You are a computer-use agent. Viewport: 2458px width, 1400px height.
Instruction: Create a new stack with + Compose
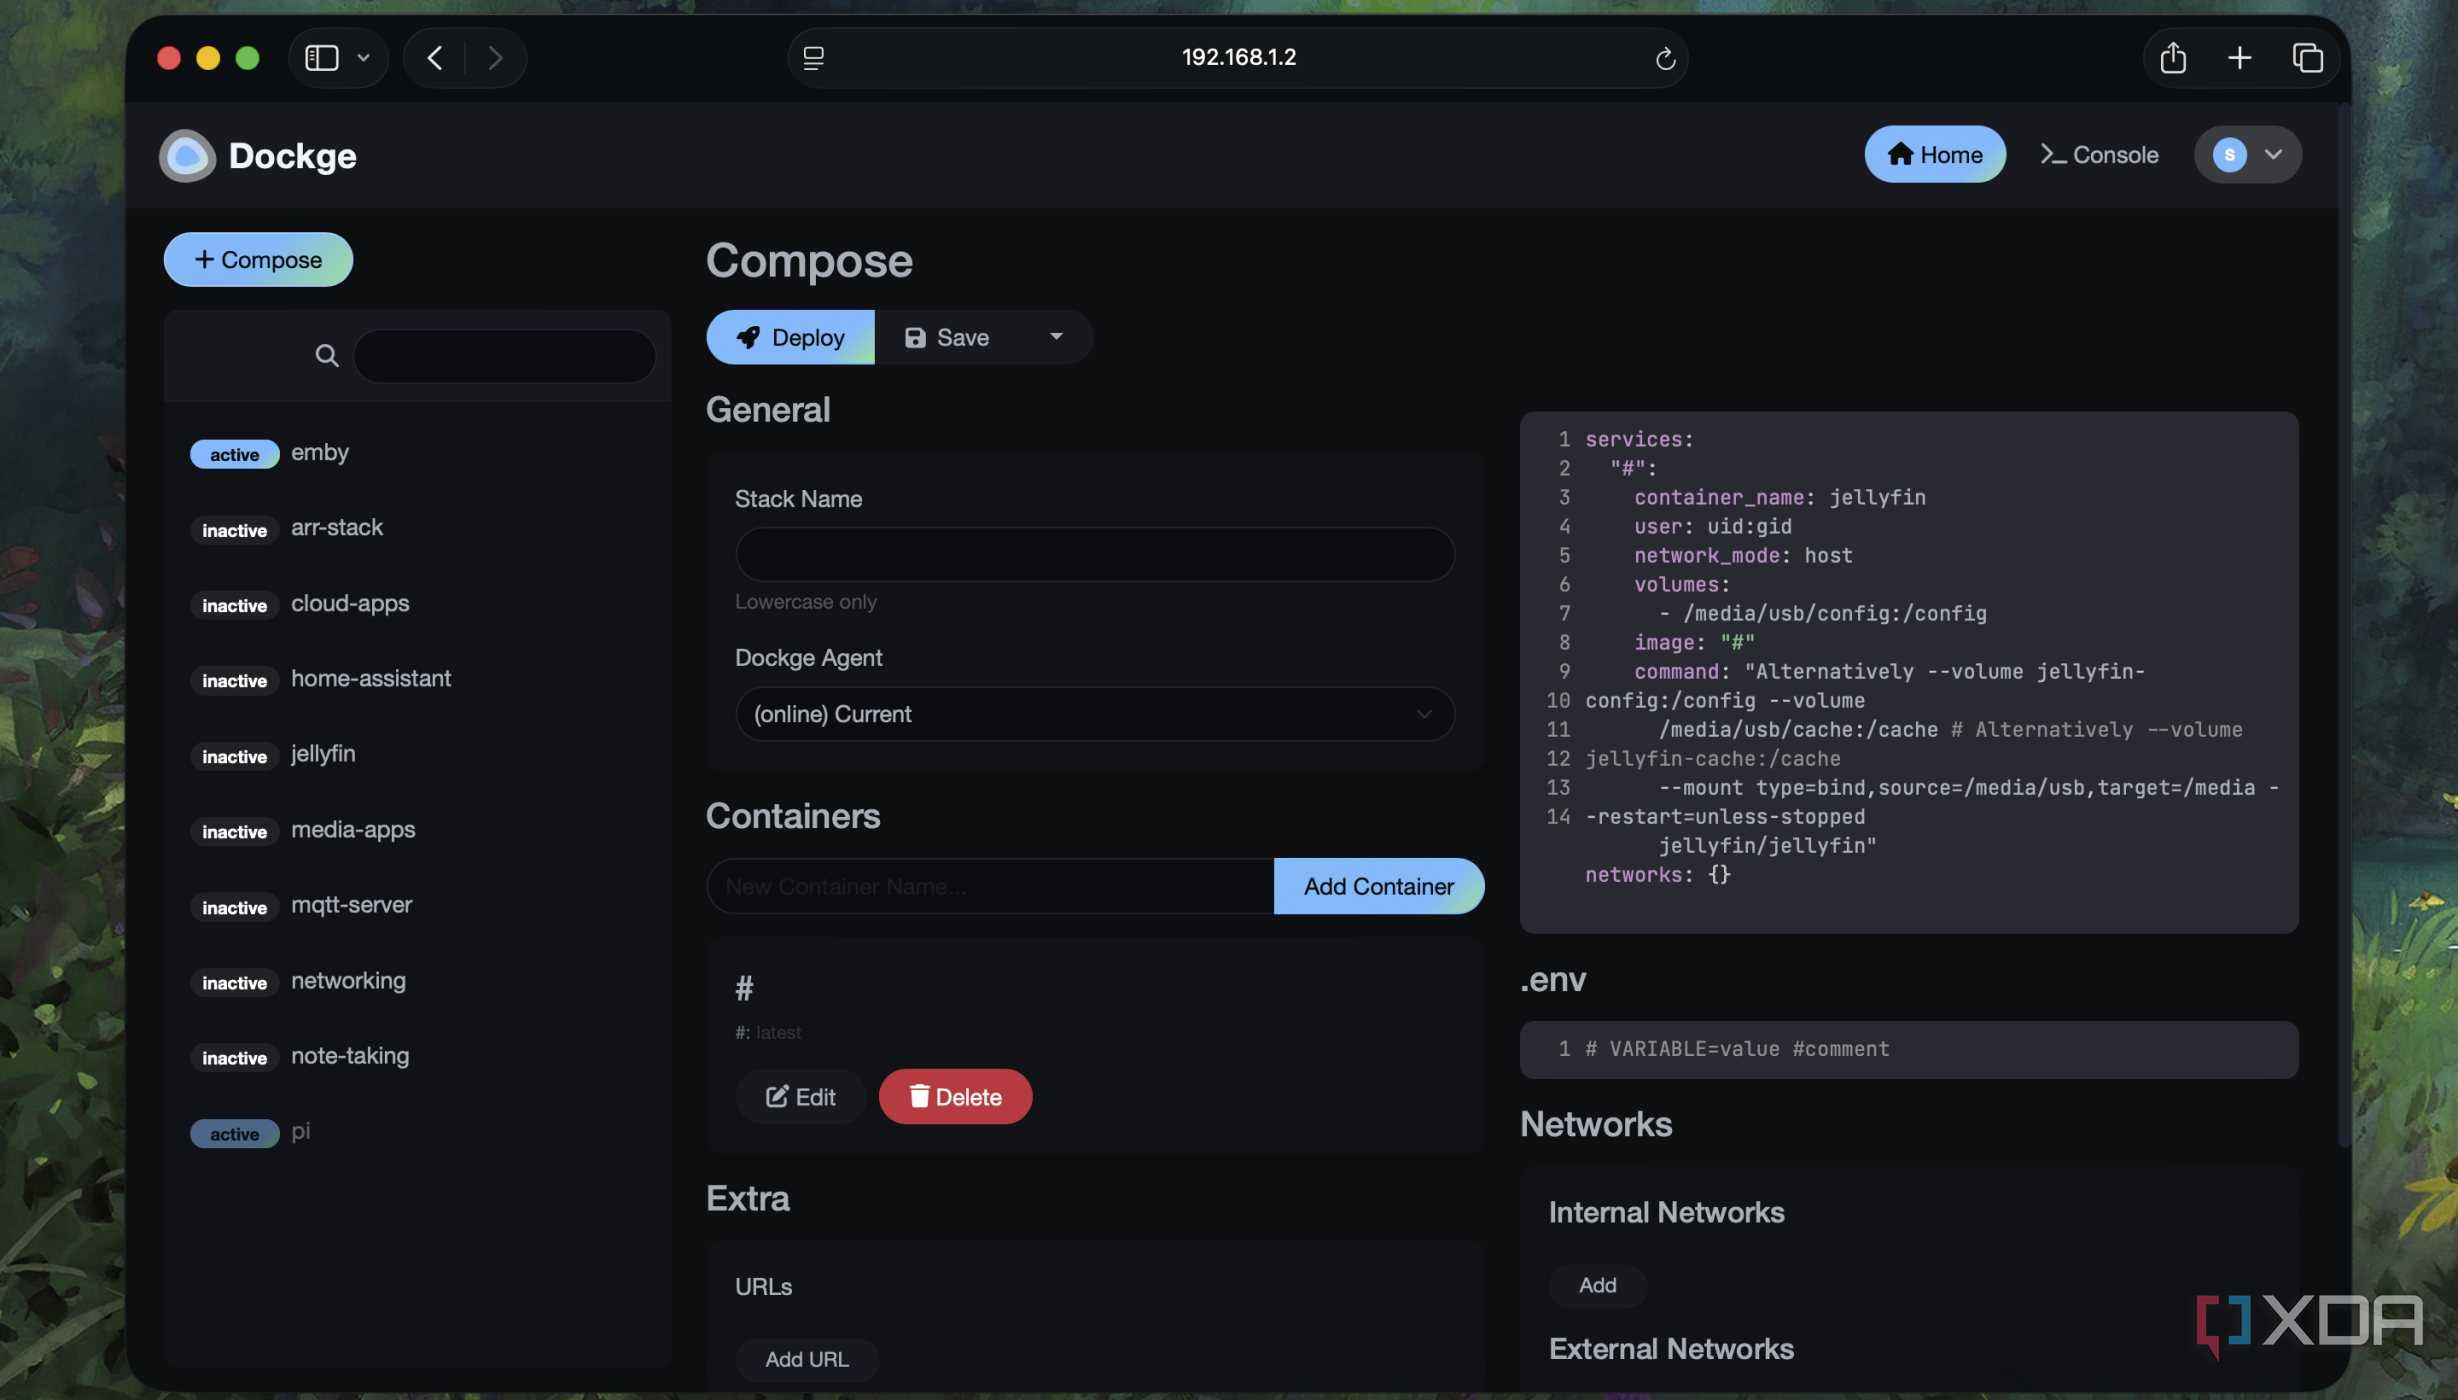coord(258,259)
